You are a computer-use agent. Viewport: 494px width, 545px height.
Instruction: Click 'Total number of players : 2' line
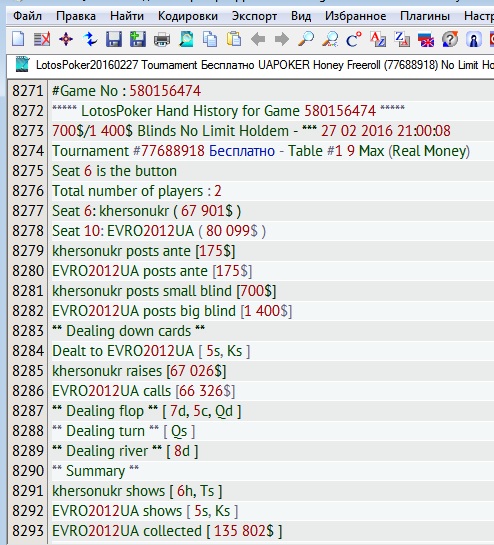tap(137, 191)
